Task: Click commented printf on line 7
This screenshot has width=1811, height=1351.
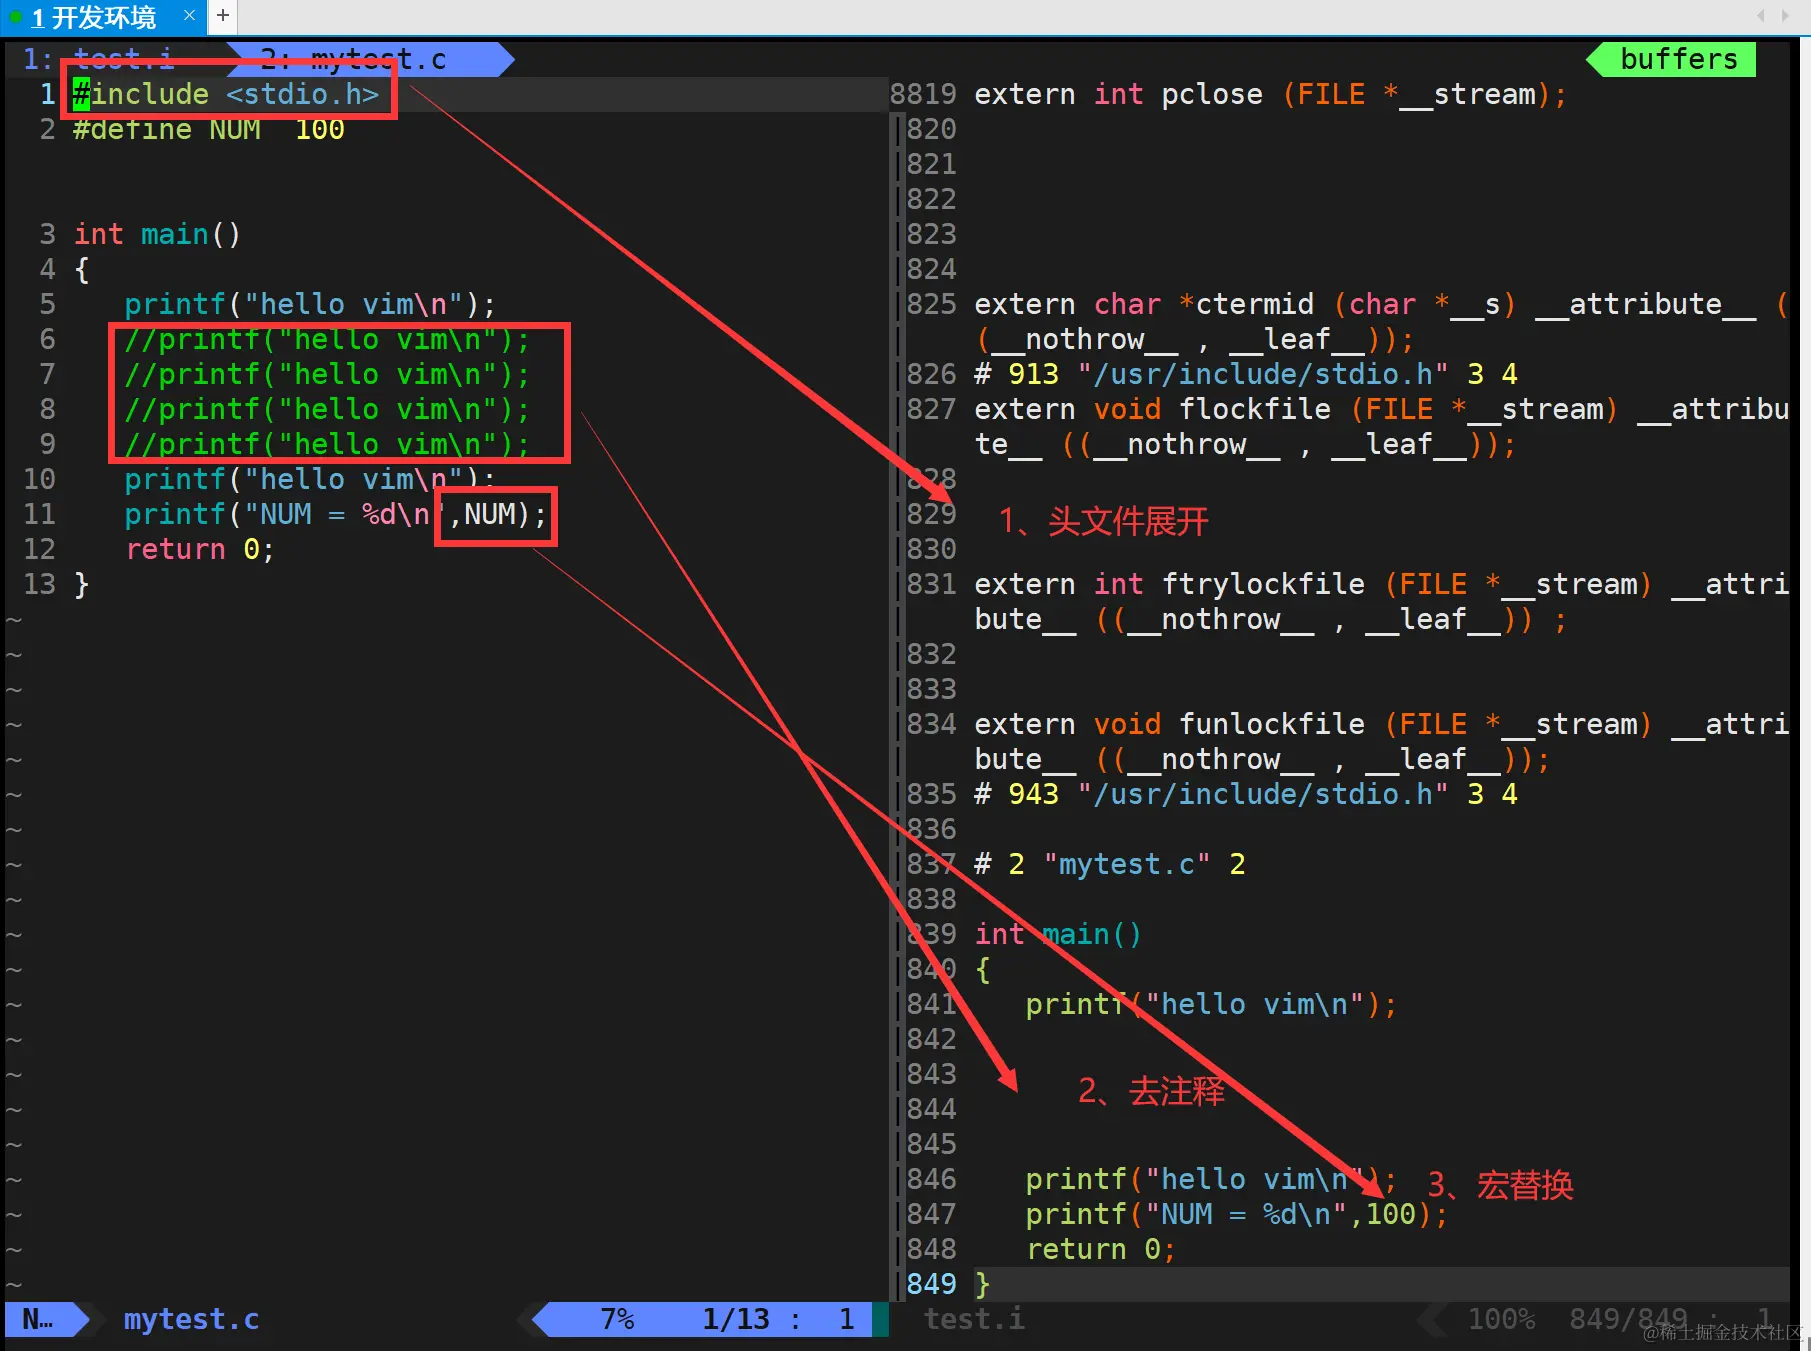Action: [x=327, y=374]
